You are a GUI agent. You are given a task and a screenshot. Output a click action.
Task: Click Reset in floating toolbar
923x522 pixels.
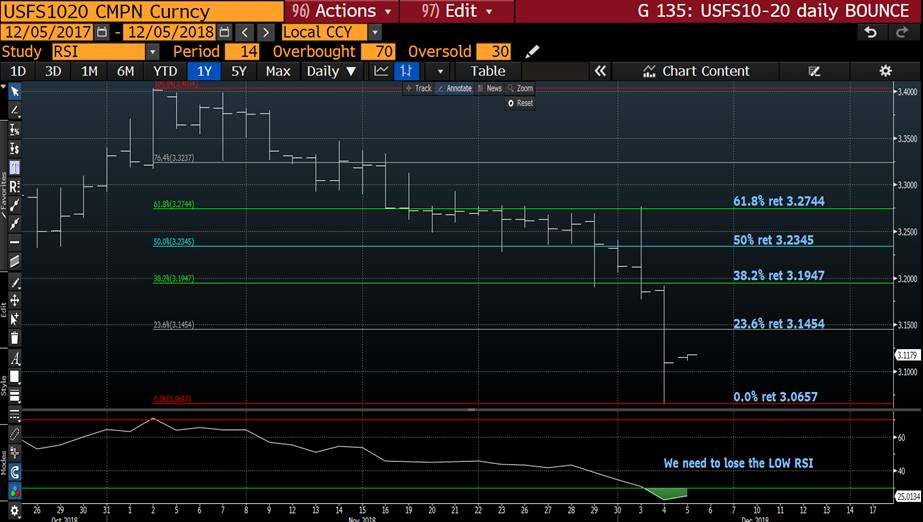(520, 103)
